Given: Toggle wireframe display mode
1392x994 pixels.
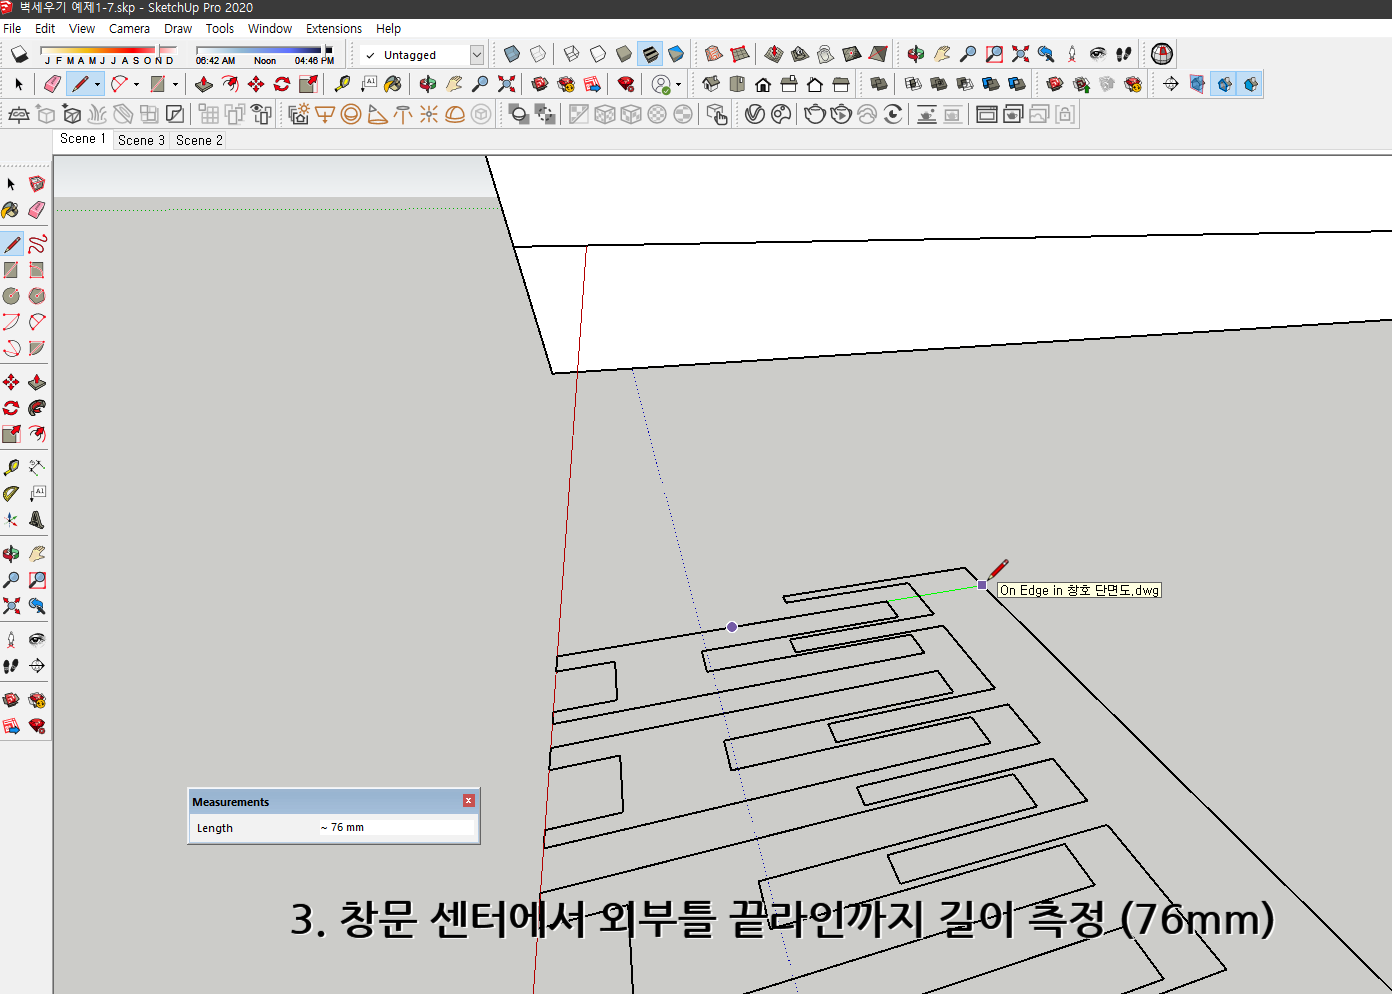Looking at the screenshot, I should [569, 54].
